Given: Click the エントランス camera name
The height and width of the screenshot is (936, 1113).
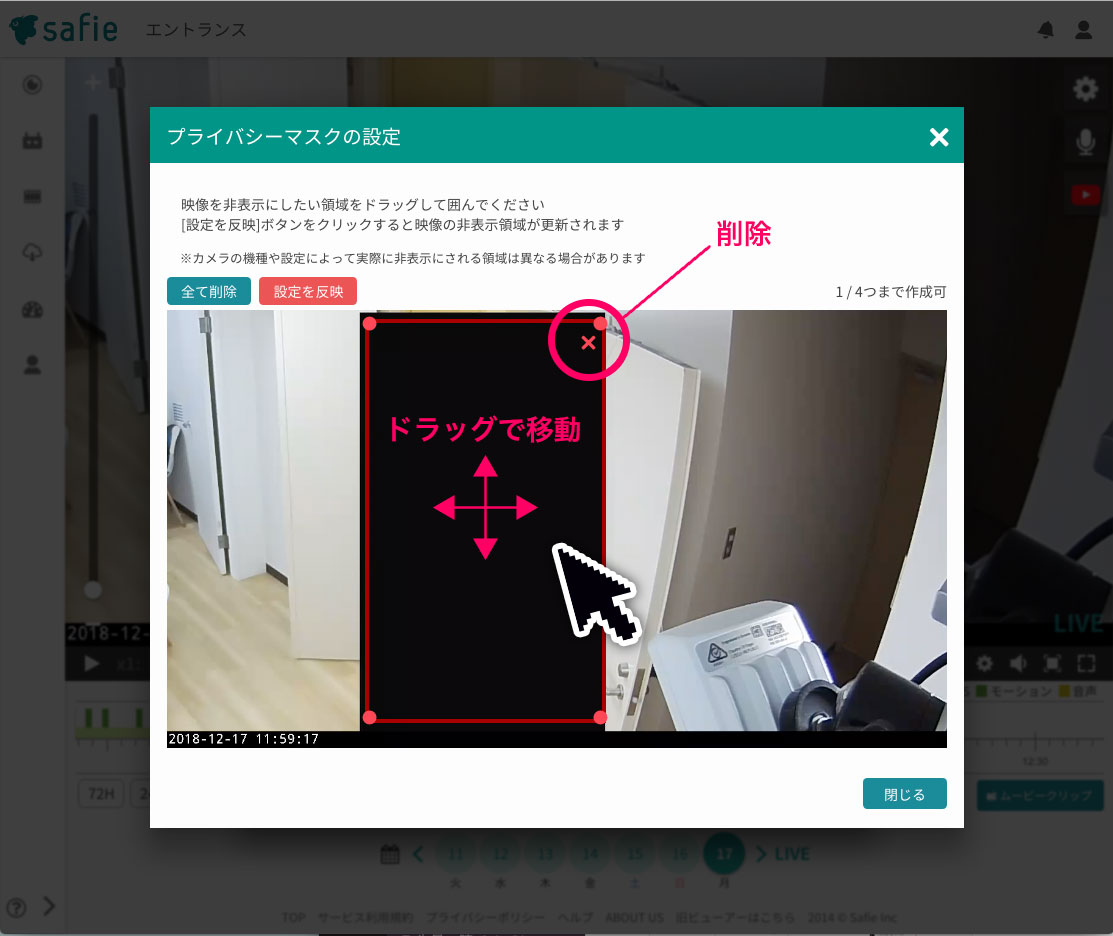Looking at the screenshot, I should coord(196,30).
